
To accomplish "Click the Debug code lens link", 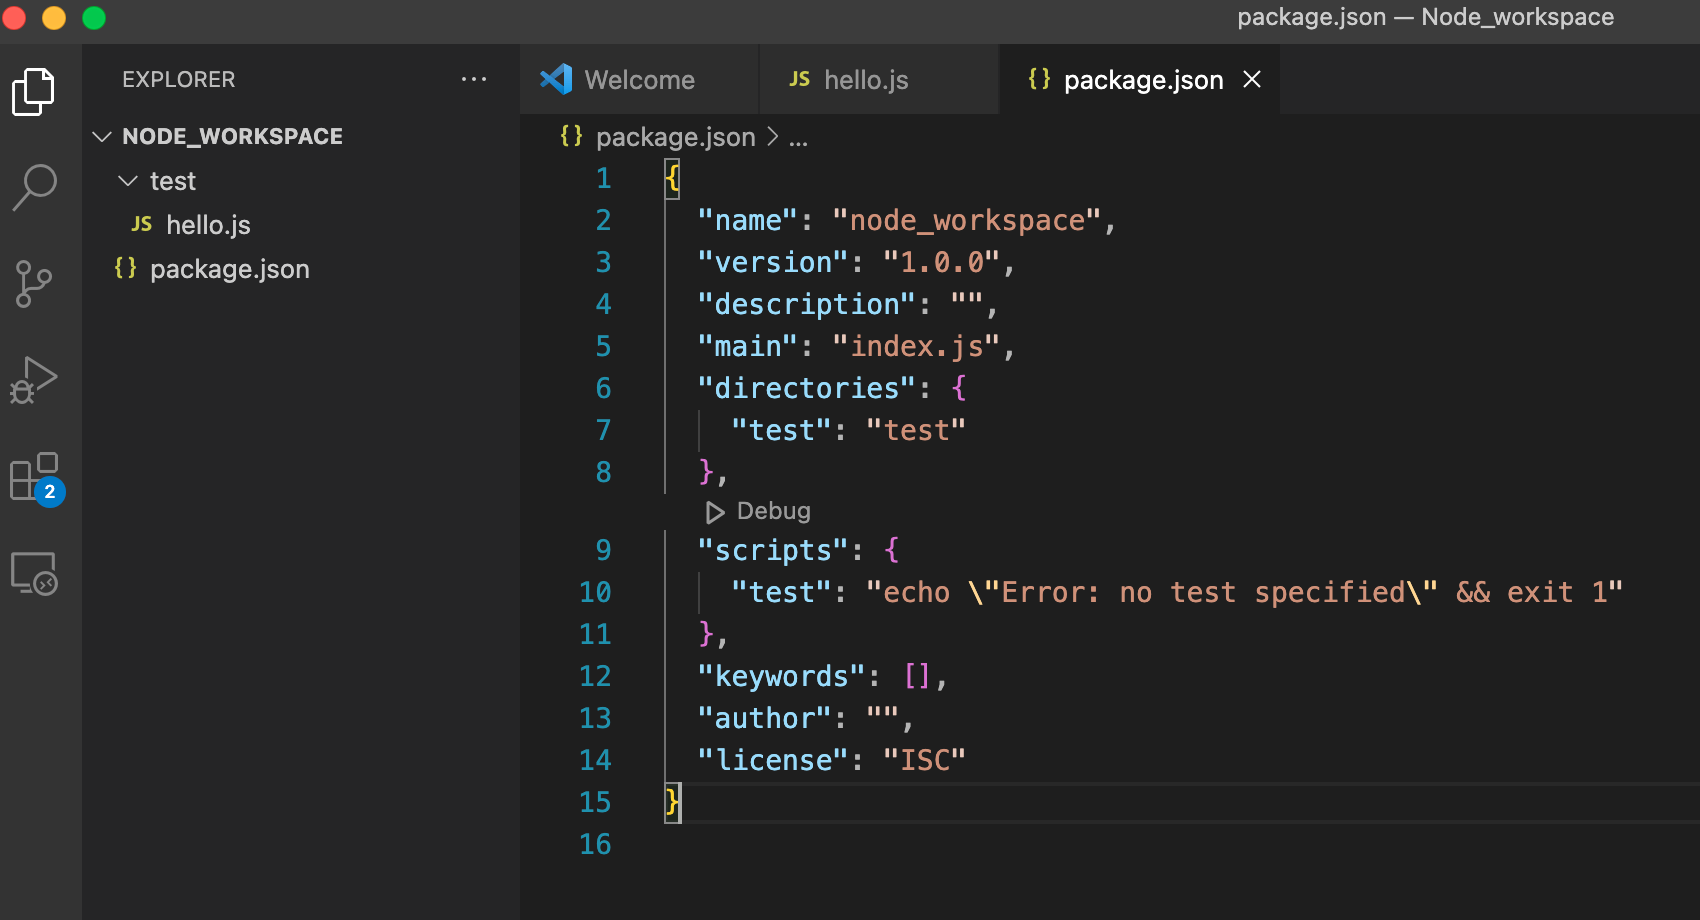I will tap(774, 511).
